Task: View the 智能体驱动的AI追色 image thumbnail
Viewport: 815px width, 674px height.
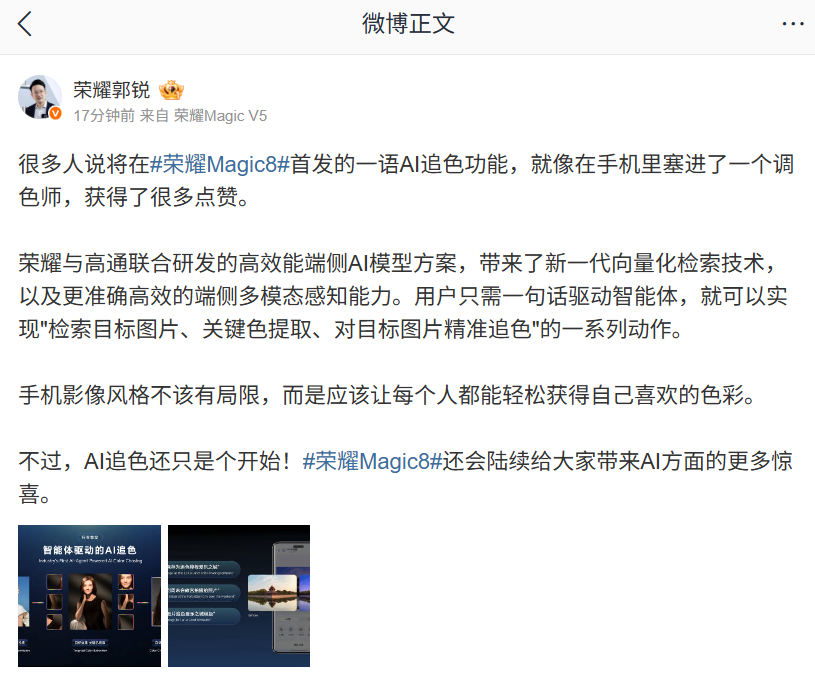Action: coord(89,596)
